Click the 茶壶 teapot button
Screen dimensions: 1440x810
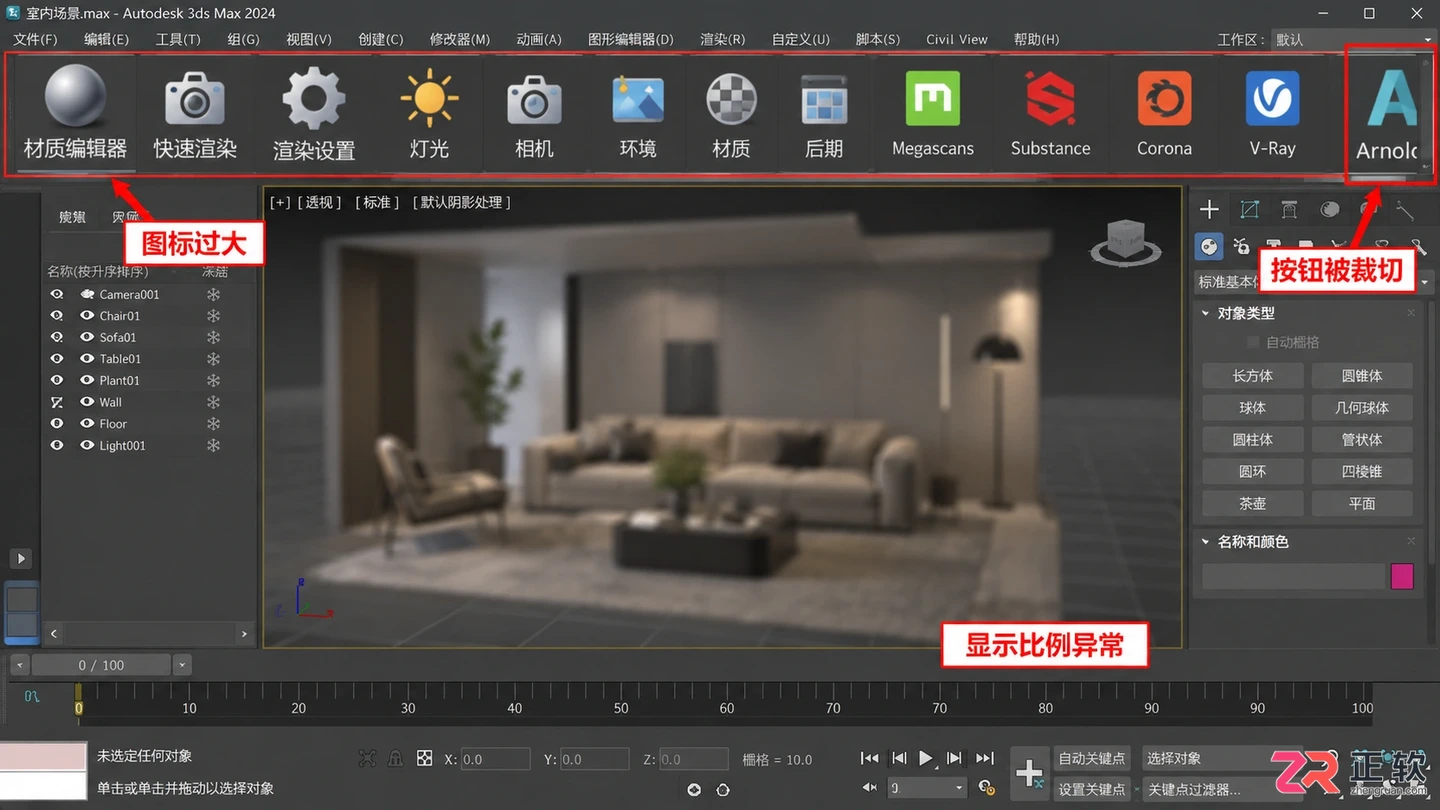tap(1253, 503)
